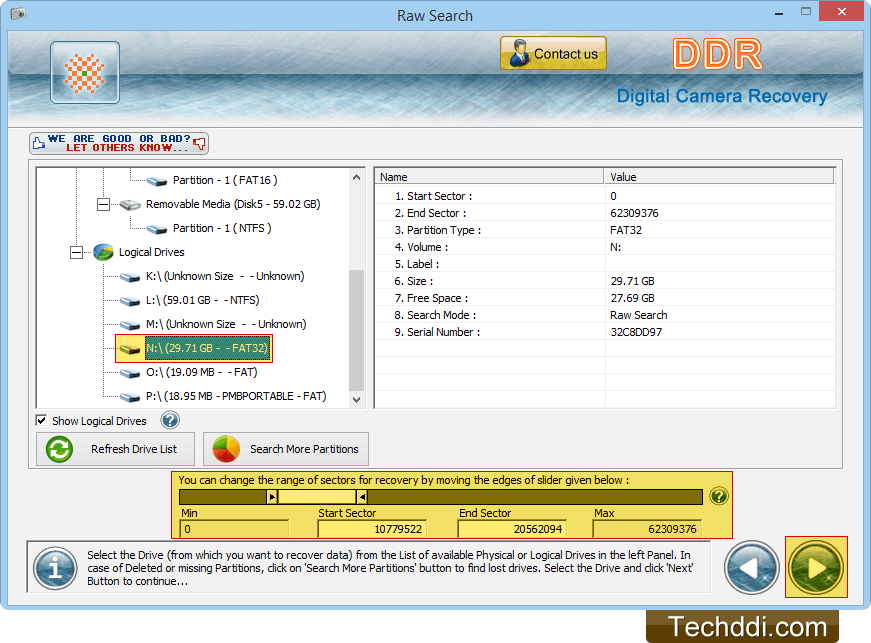Click the info icon in the instructions panel

[55, 568]
